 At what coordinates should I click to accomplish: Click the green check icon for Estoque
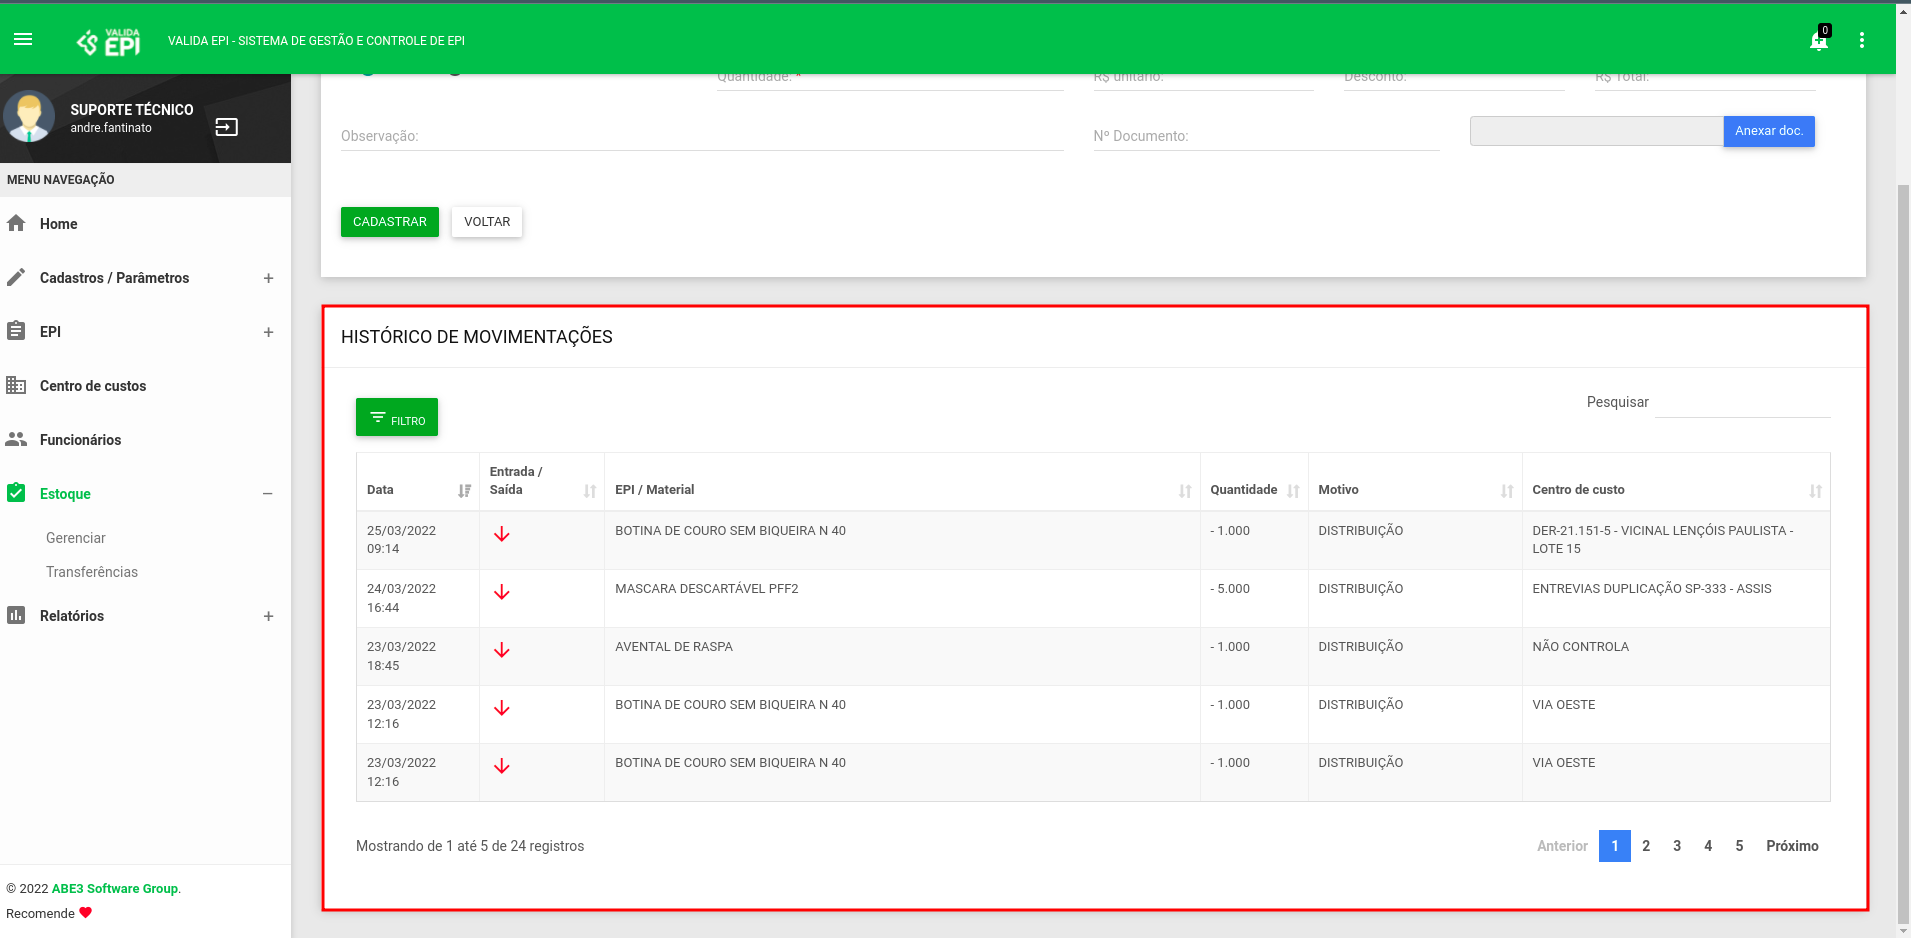click(x=16, y=493)
